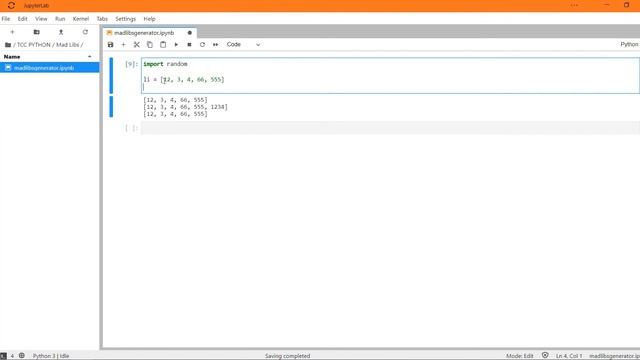Toggle the Name sort direction arrow
The width and height of the screenshot is (640, 360).
90,57
